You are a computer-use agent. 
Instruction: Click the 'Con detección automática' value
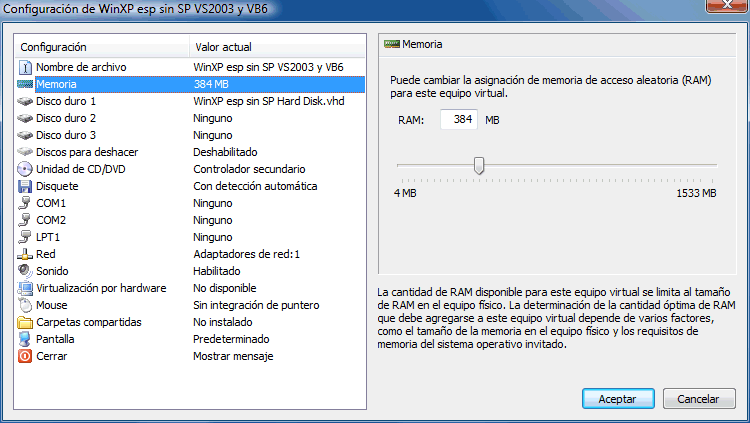pos(255,186)
